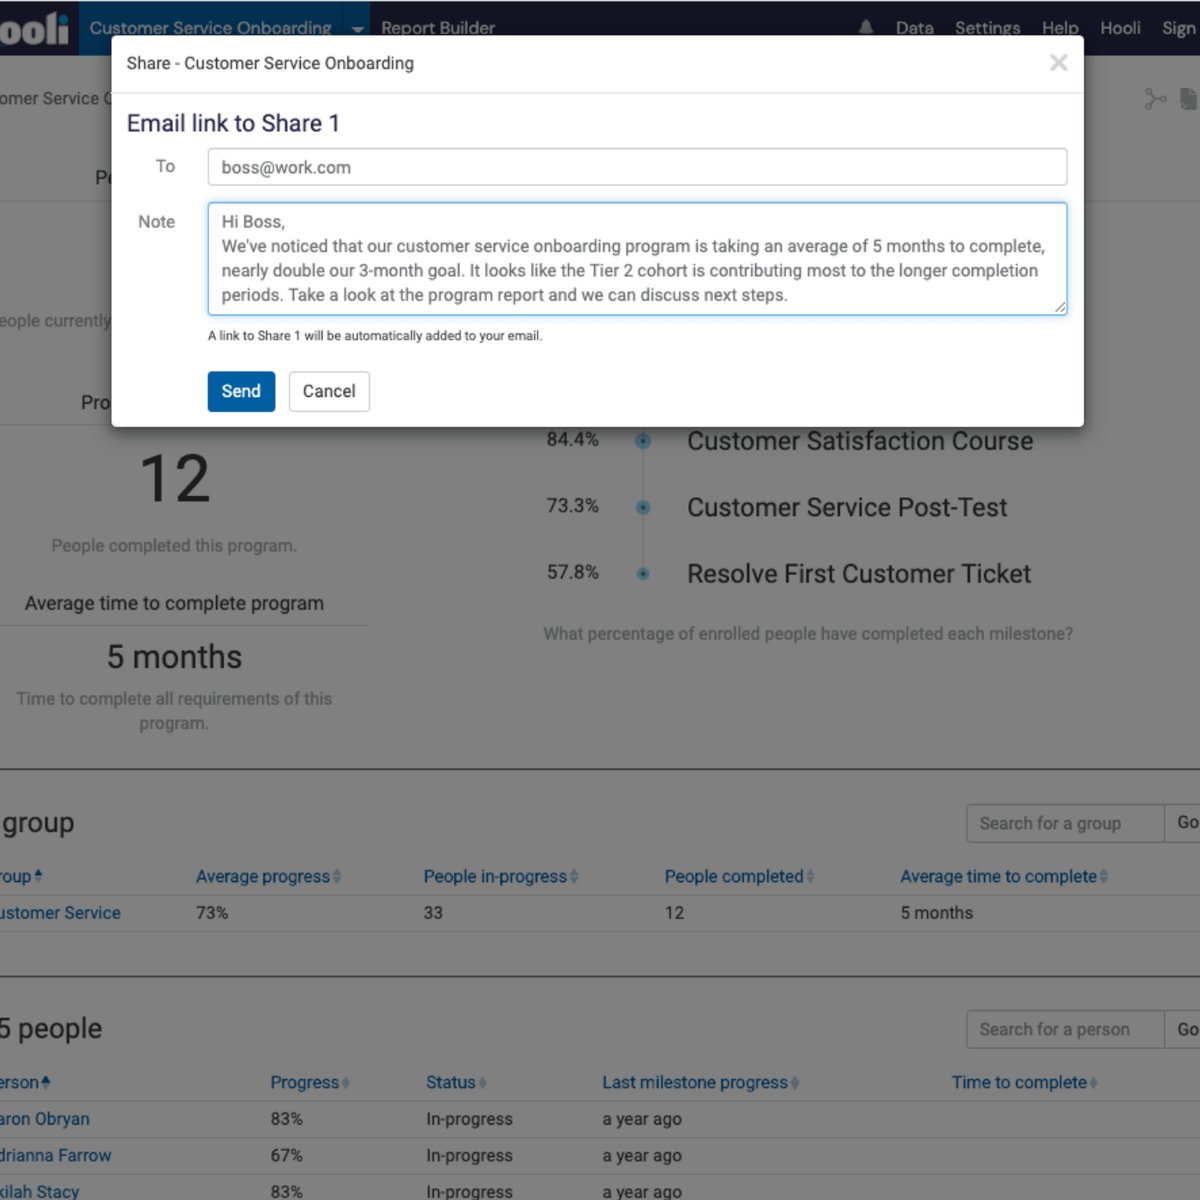
Task: Click the sort icon on Average progress column
Action: click(337, 876)
